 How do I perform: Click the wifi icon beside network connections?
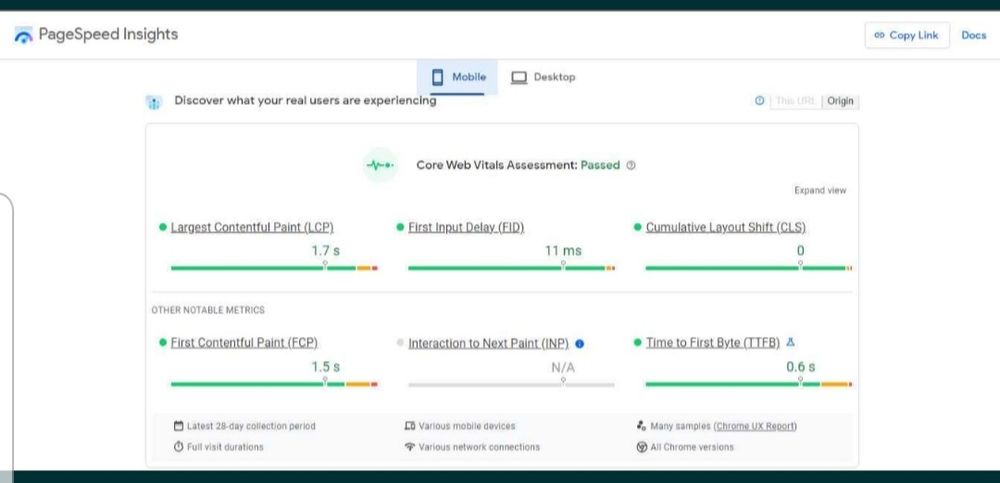point(410,447)
